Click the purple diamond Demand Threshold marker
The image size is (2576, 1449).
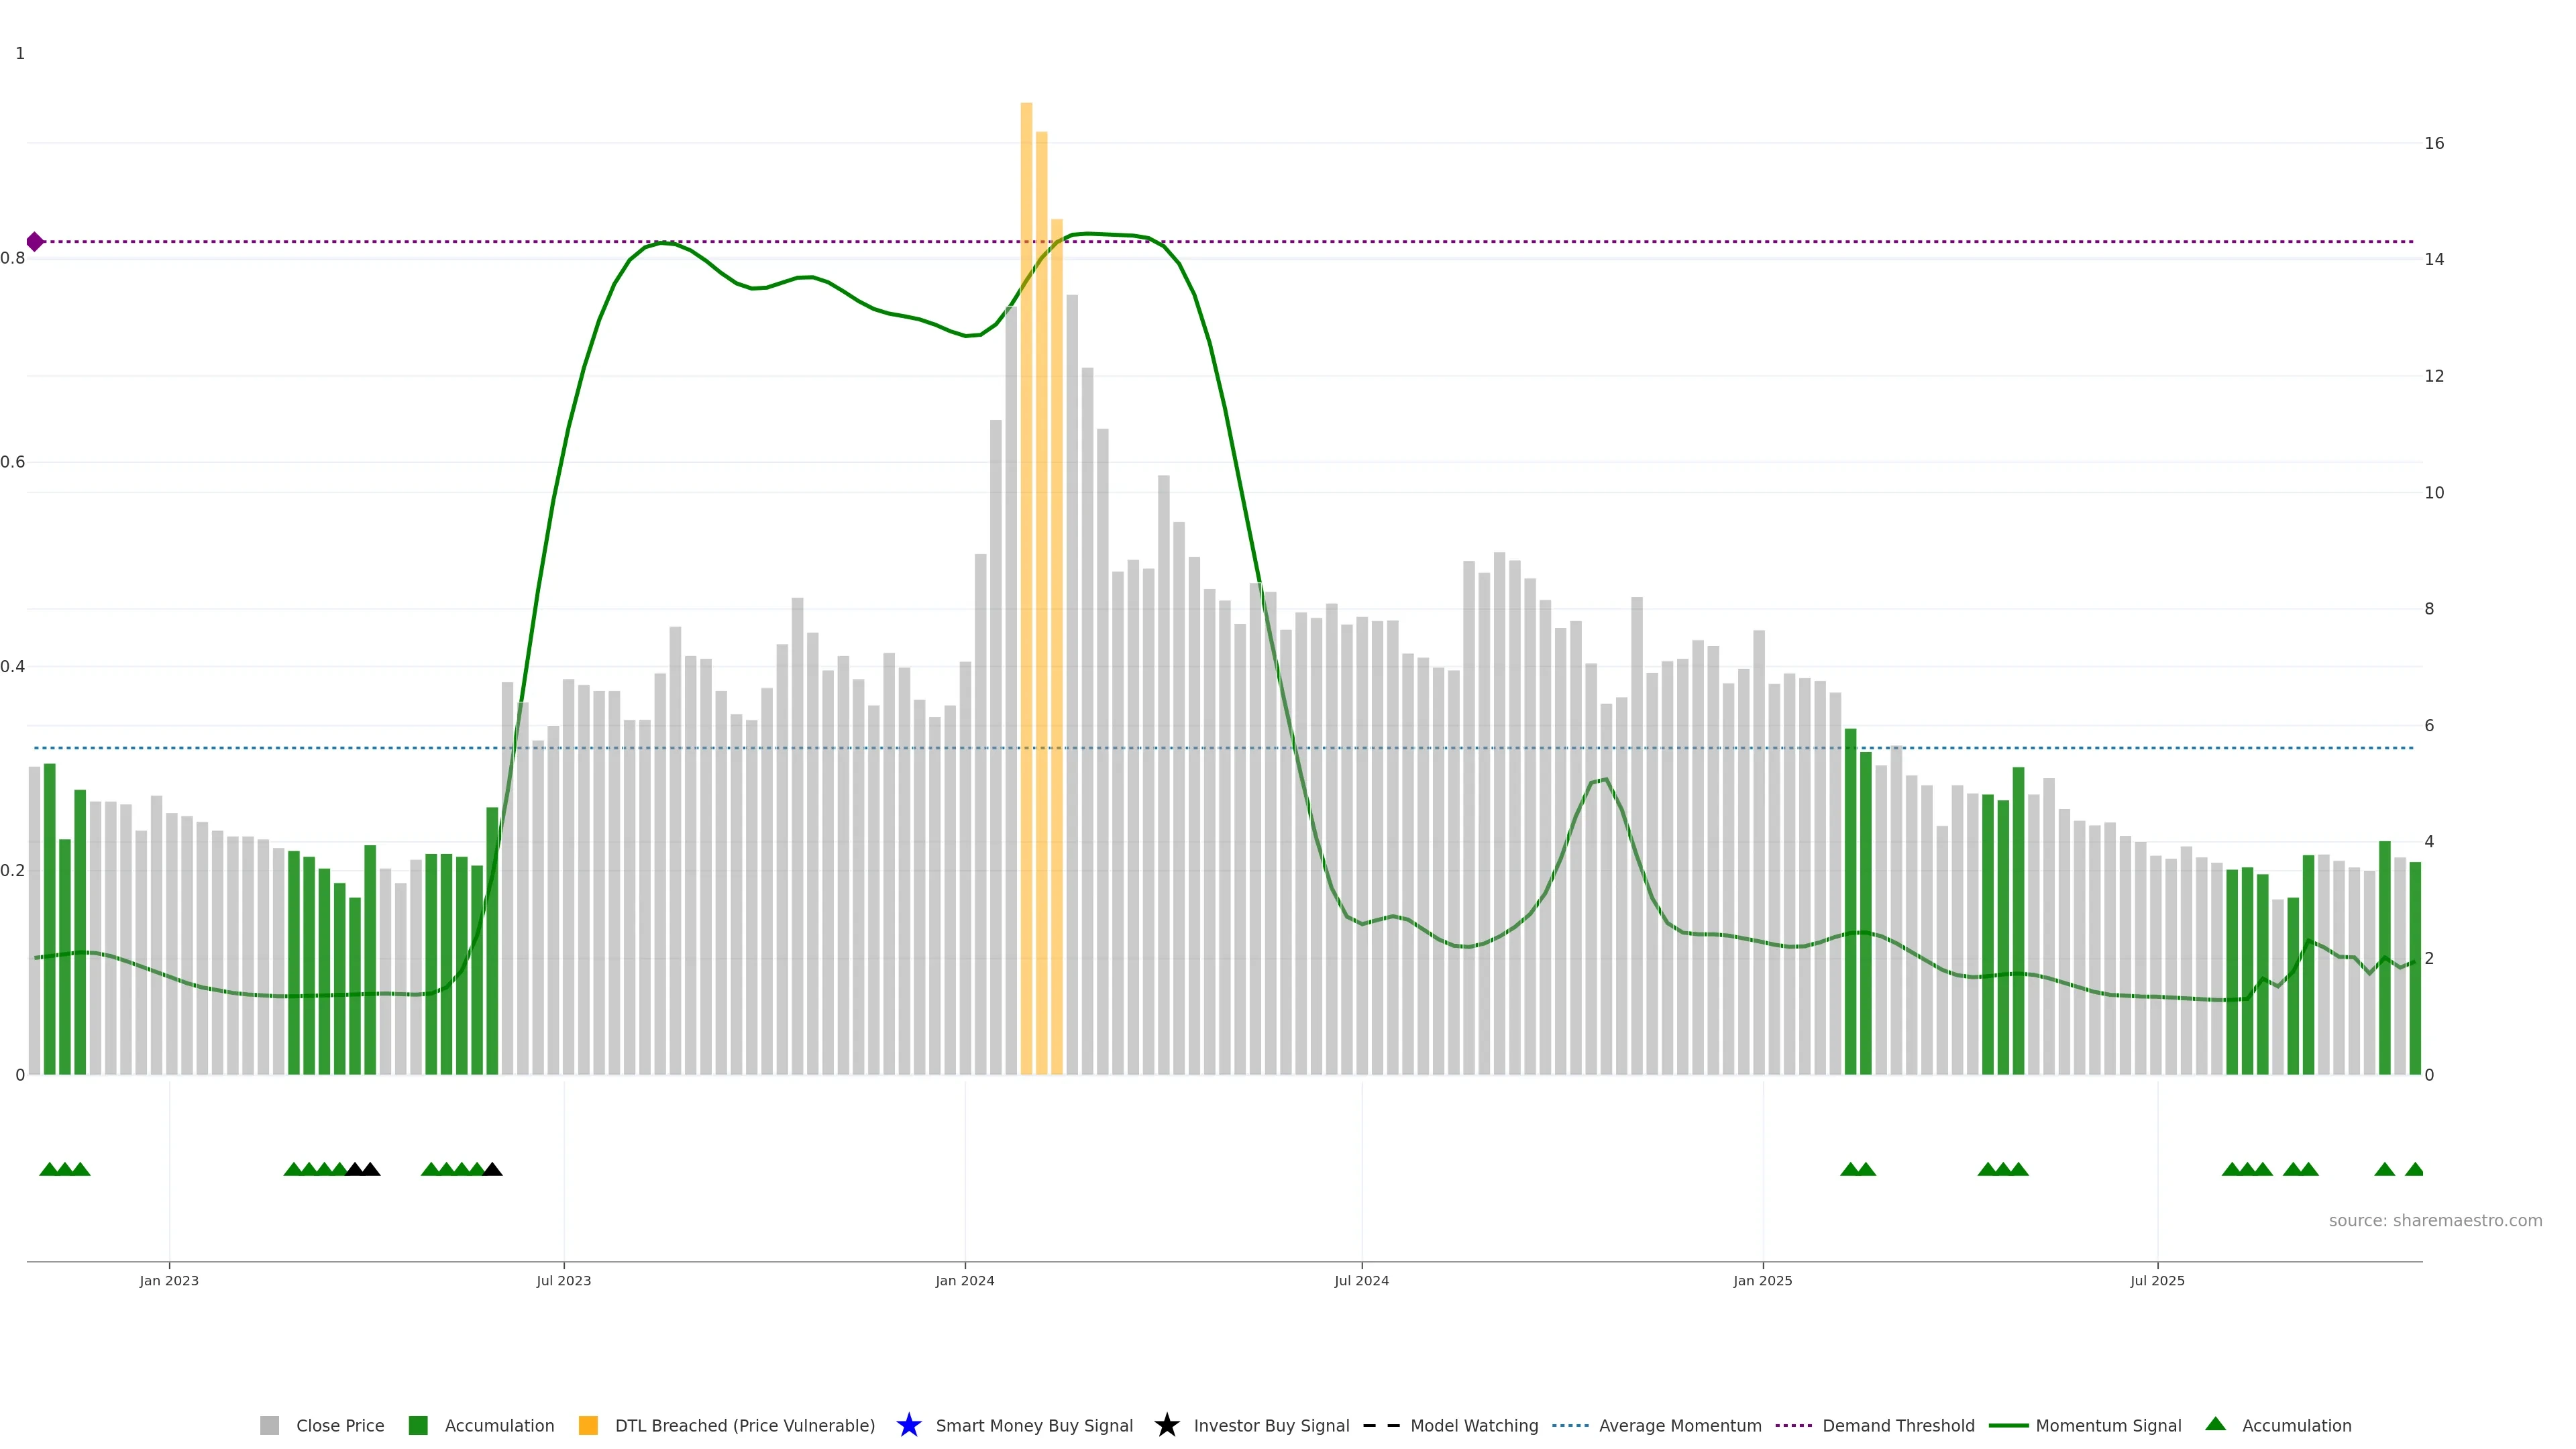[35, 242]
